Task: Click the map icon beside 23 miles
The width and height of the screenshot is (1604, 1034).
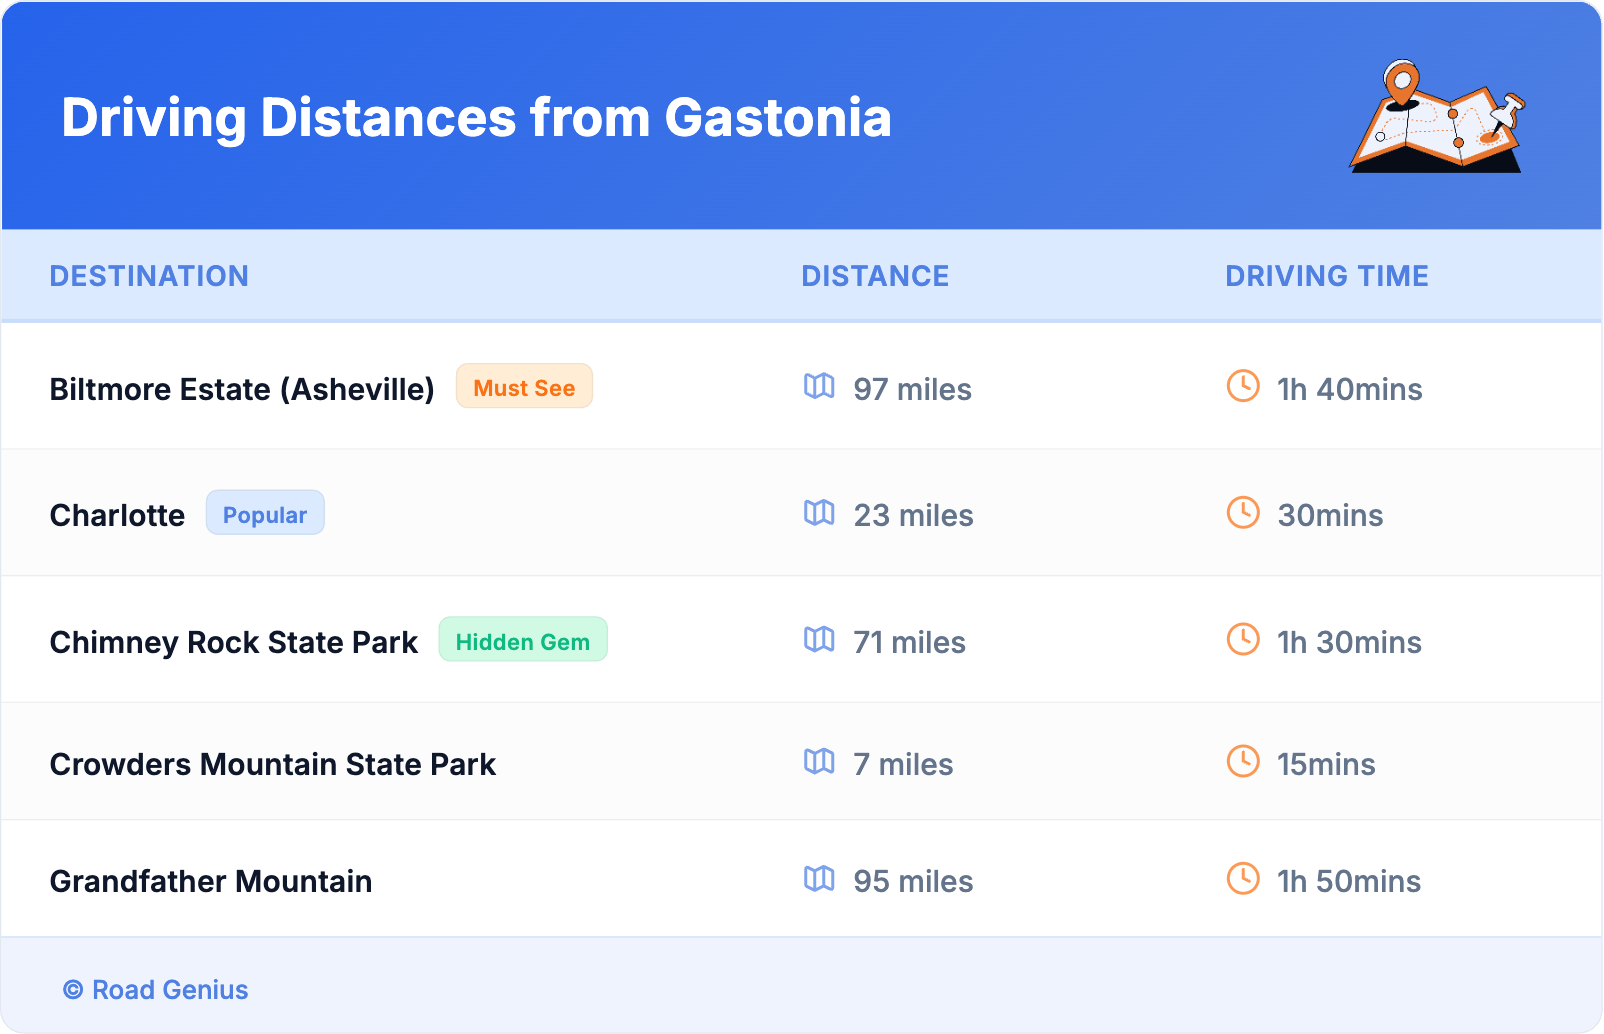Action: [x=819, y=513]
